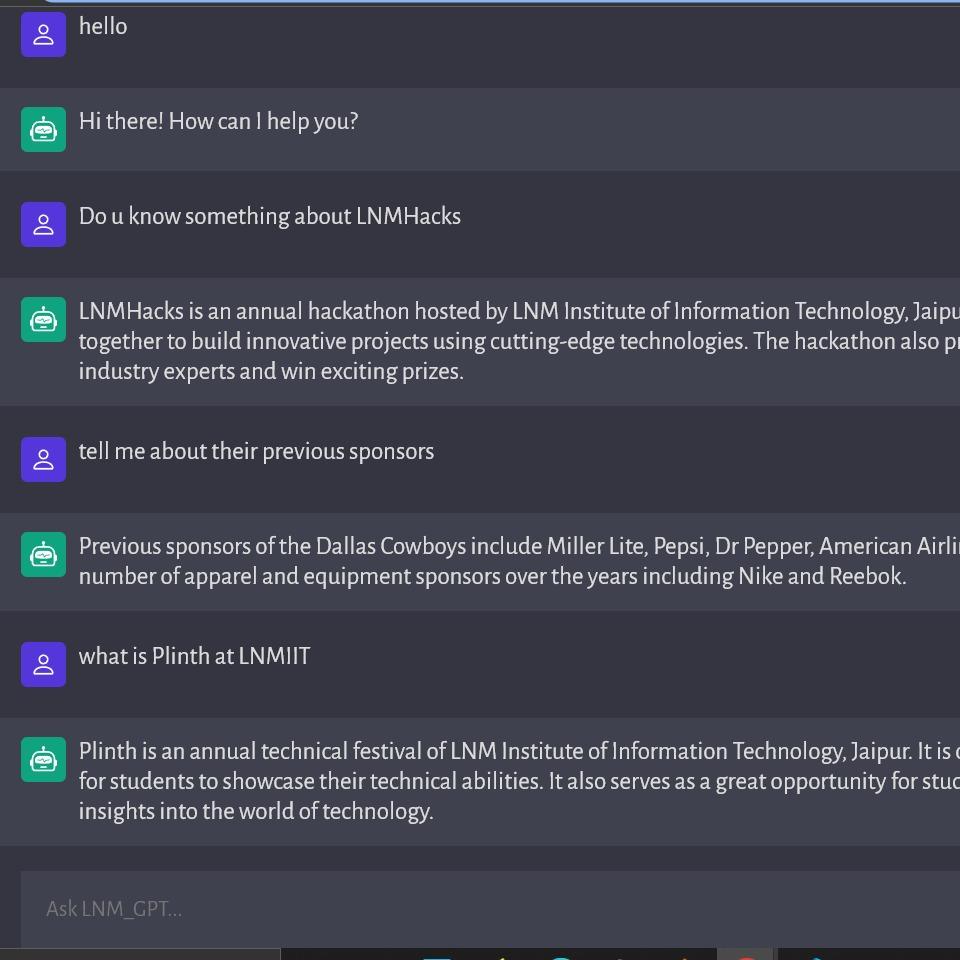The height and width of the screenshot is (960, 960).
Task: Click bot avatar beside the Dallas Cowboys reply
Action: pyautogui.click(x=43, y=555)
